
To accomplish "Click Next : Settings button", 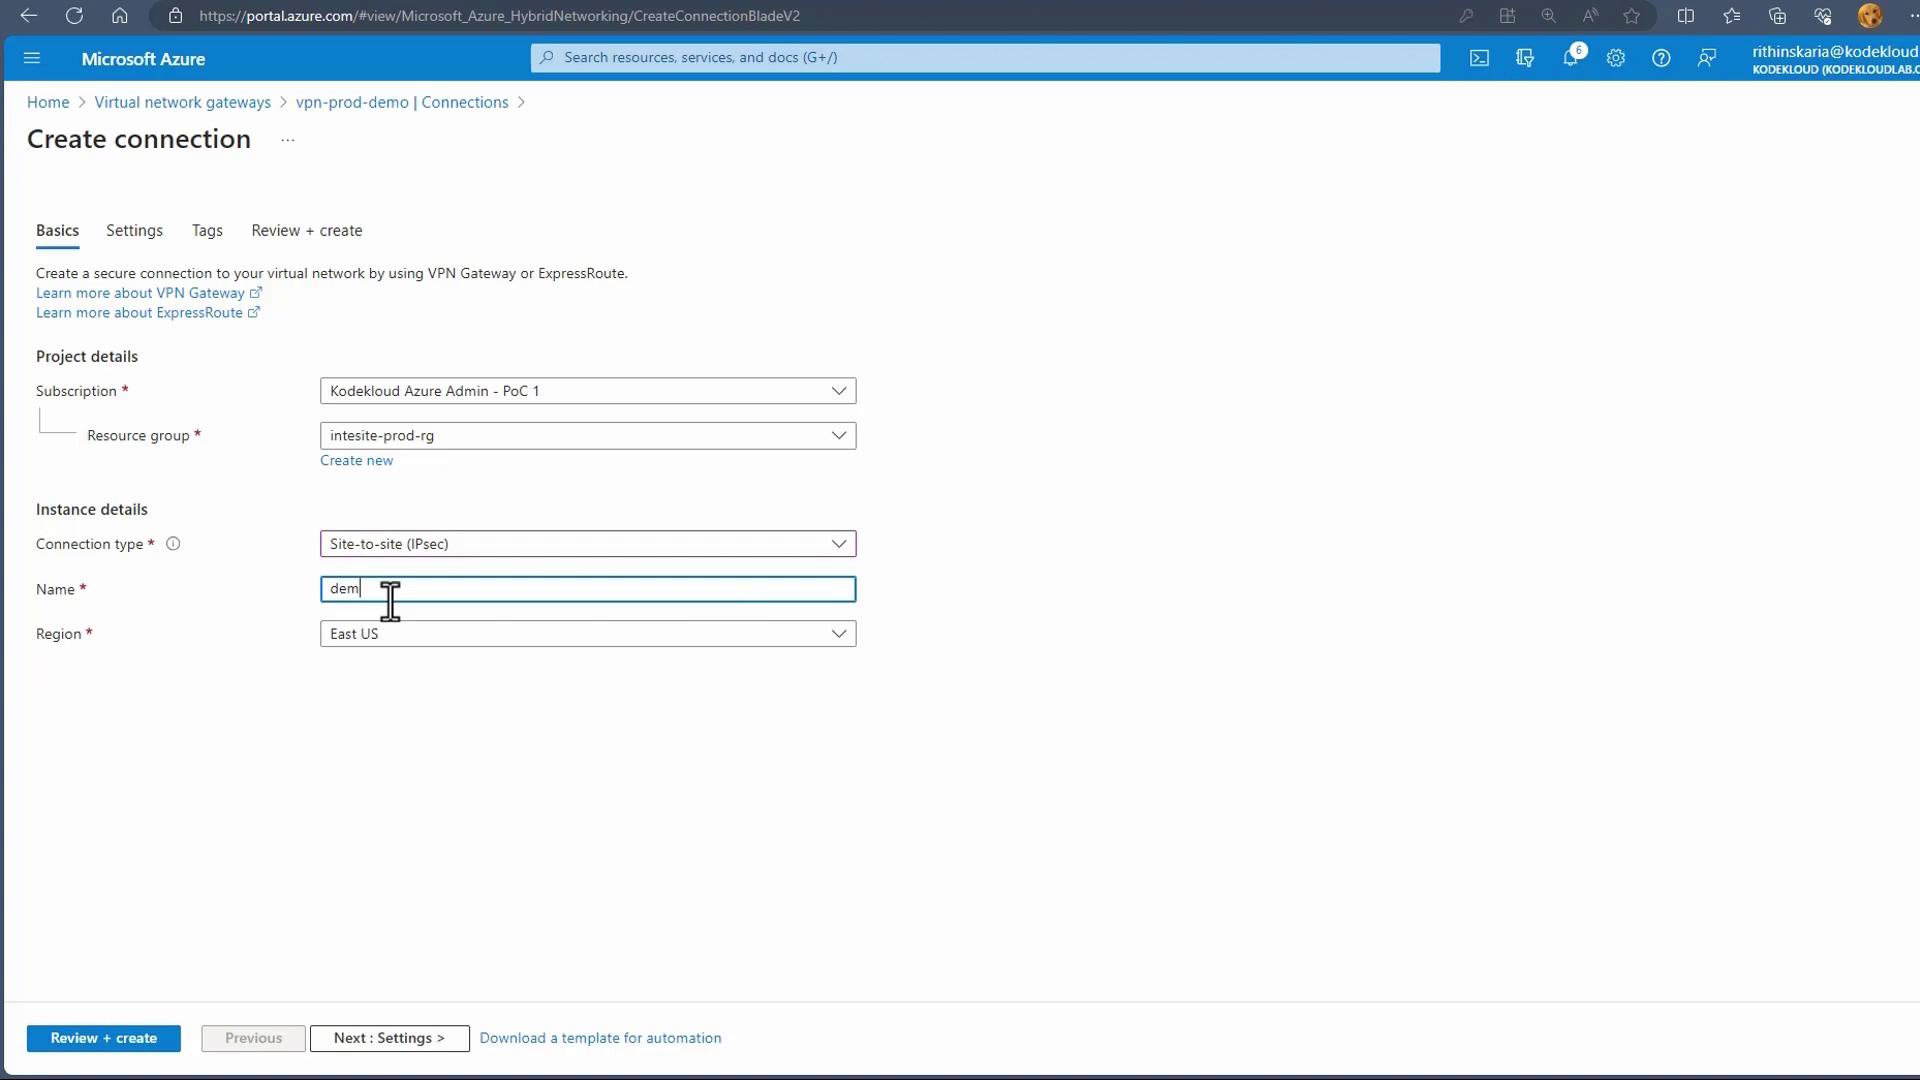I will pos(389,1038).
